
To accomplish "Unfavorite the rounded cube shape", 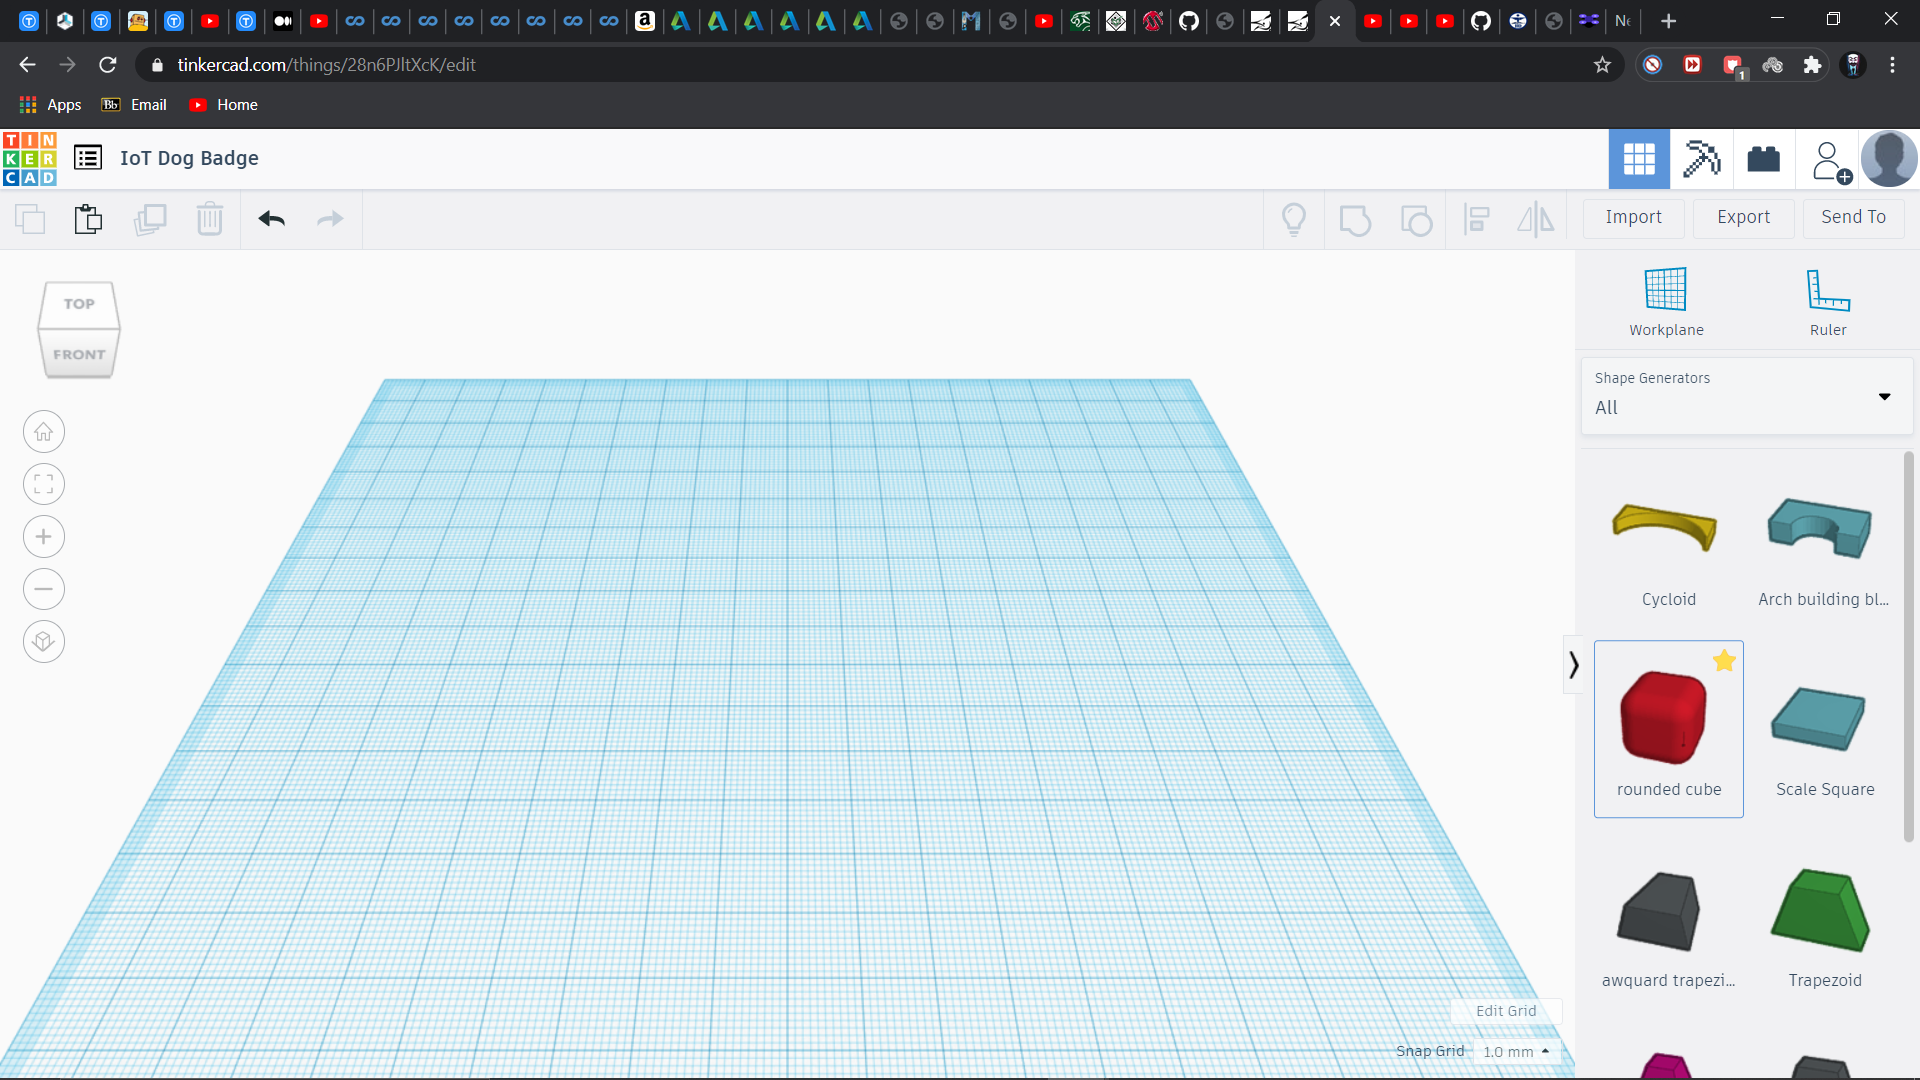I will (x=1723, y=660).
